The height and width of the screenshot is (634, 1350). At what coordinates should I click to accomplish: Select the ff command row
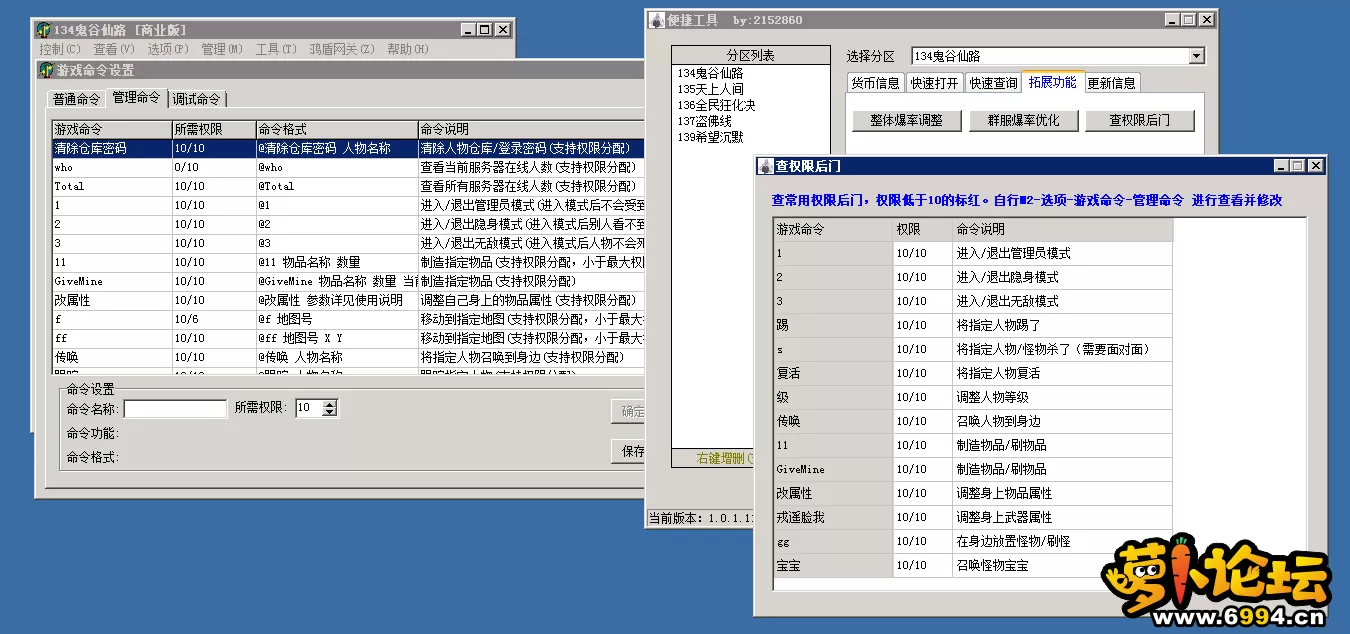348,338
